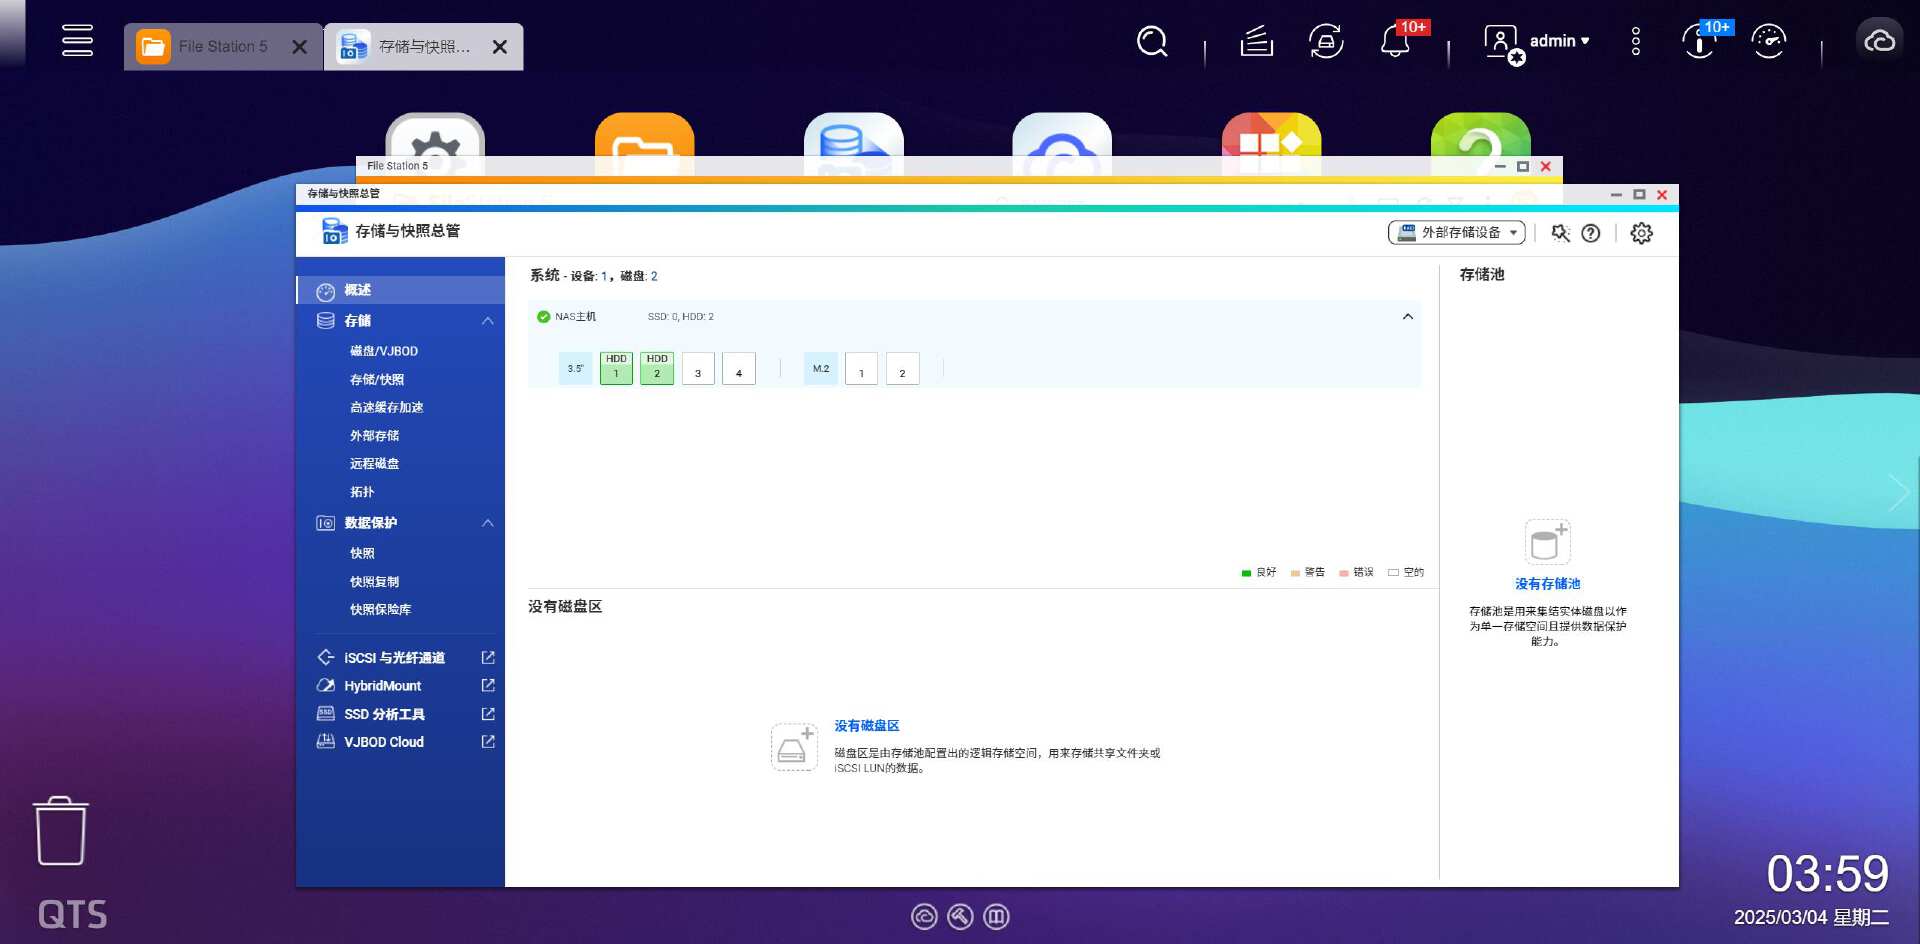Collapse the 存储 sidebar section
The image size is (1920, 944).
tap(488, 321)
